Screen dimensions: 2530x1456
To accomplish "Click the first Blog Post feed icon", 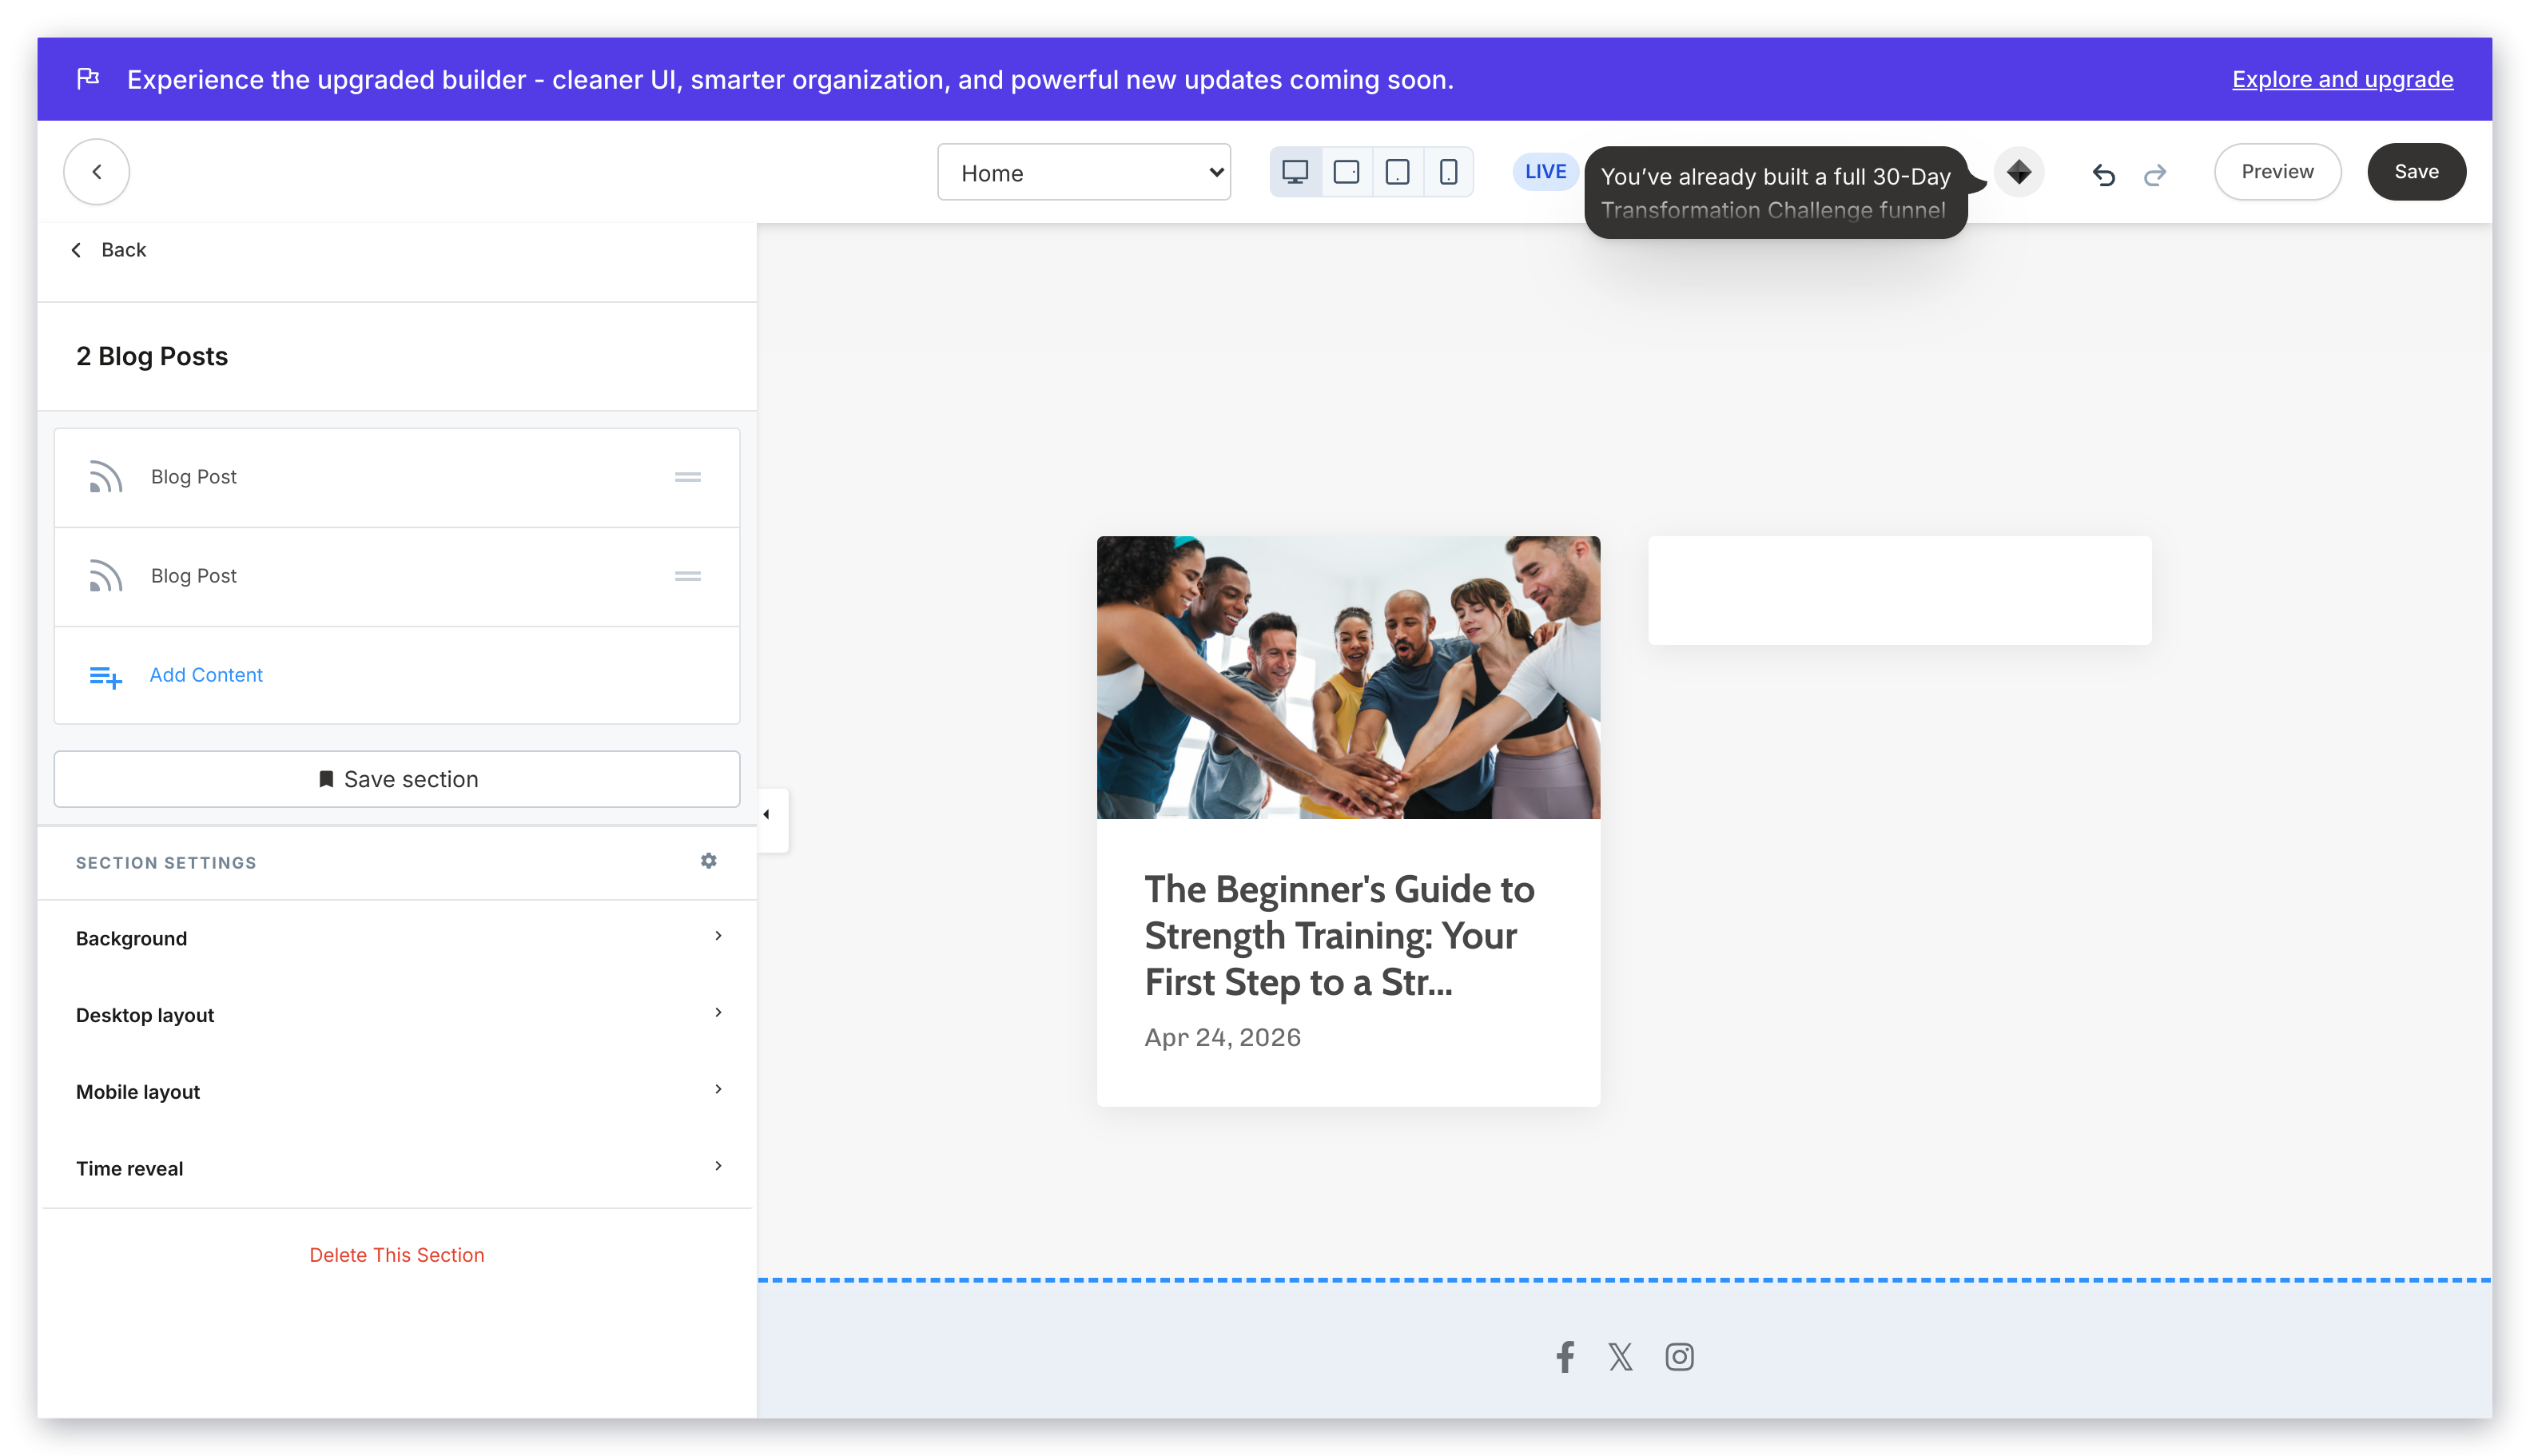I will 105,477.
